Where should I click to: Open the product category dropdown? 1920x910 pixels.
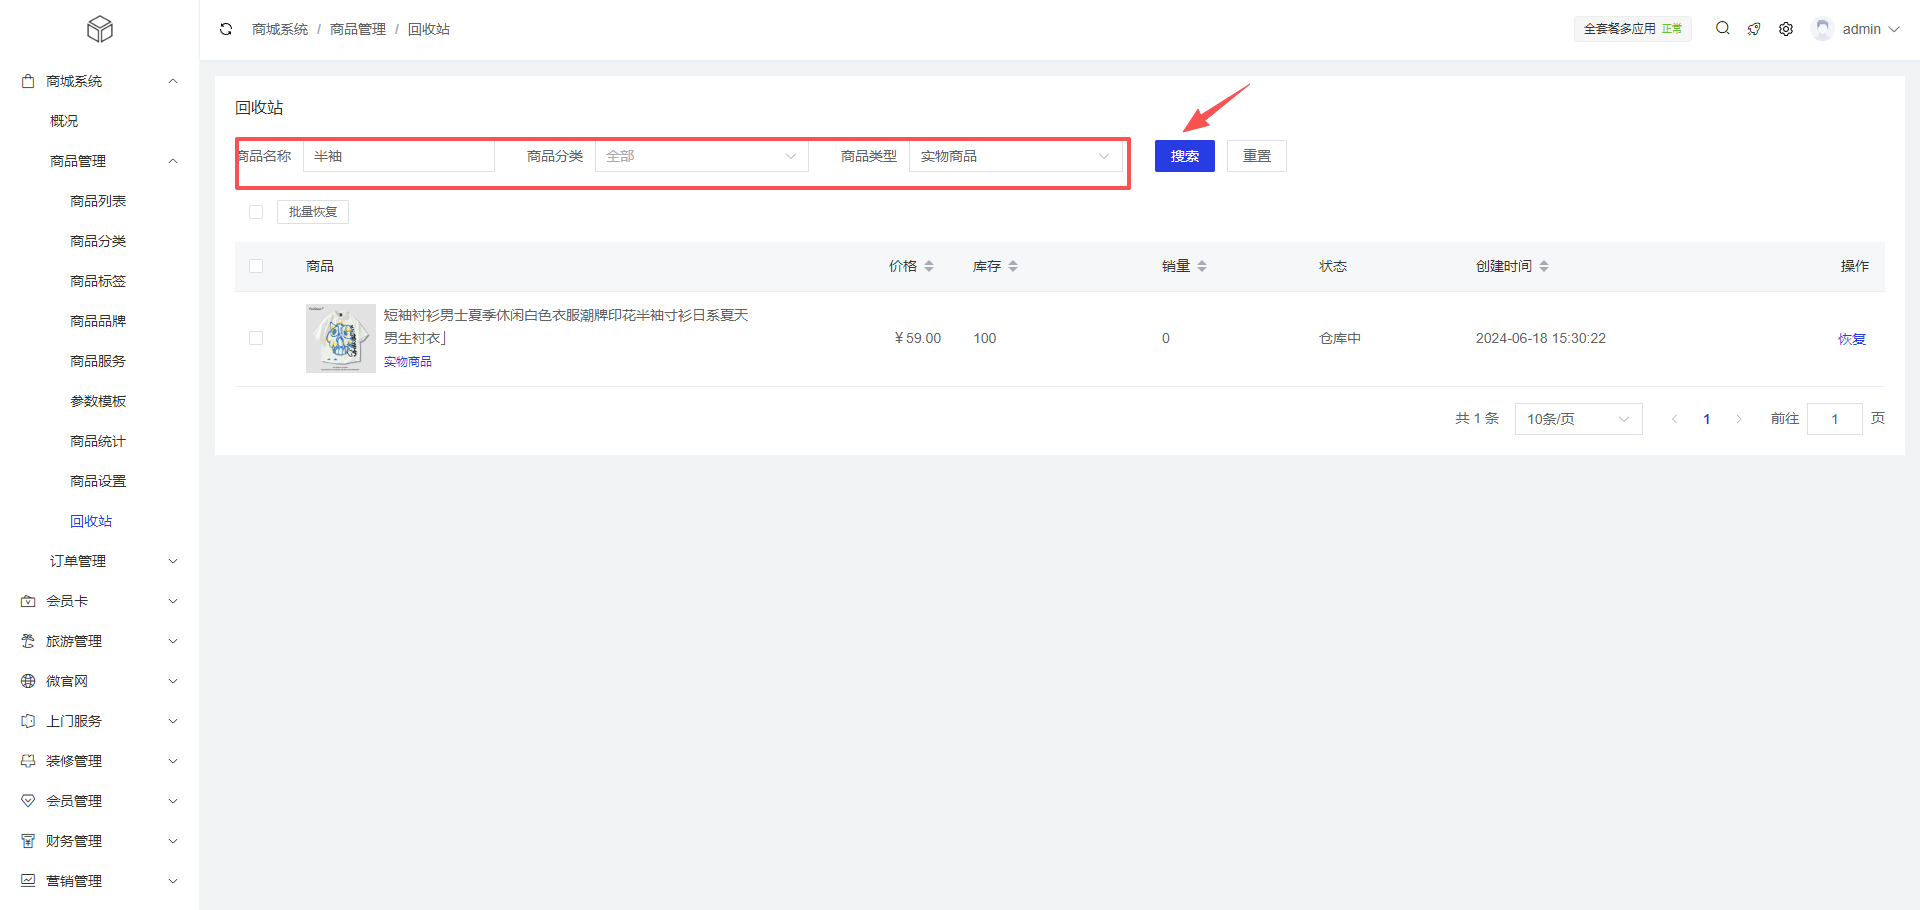tap(701, 156)
